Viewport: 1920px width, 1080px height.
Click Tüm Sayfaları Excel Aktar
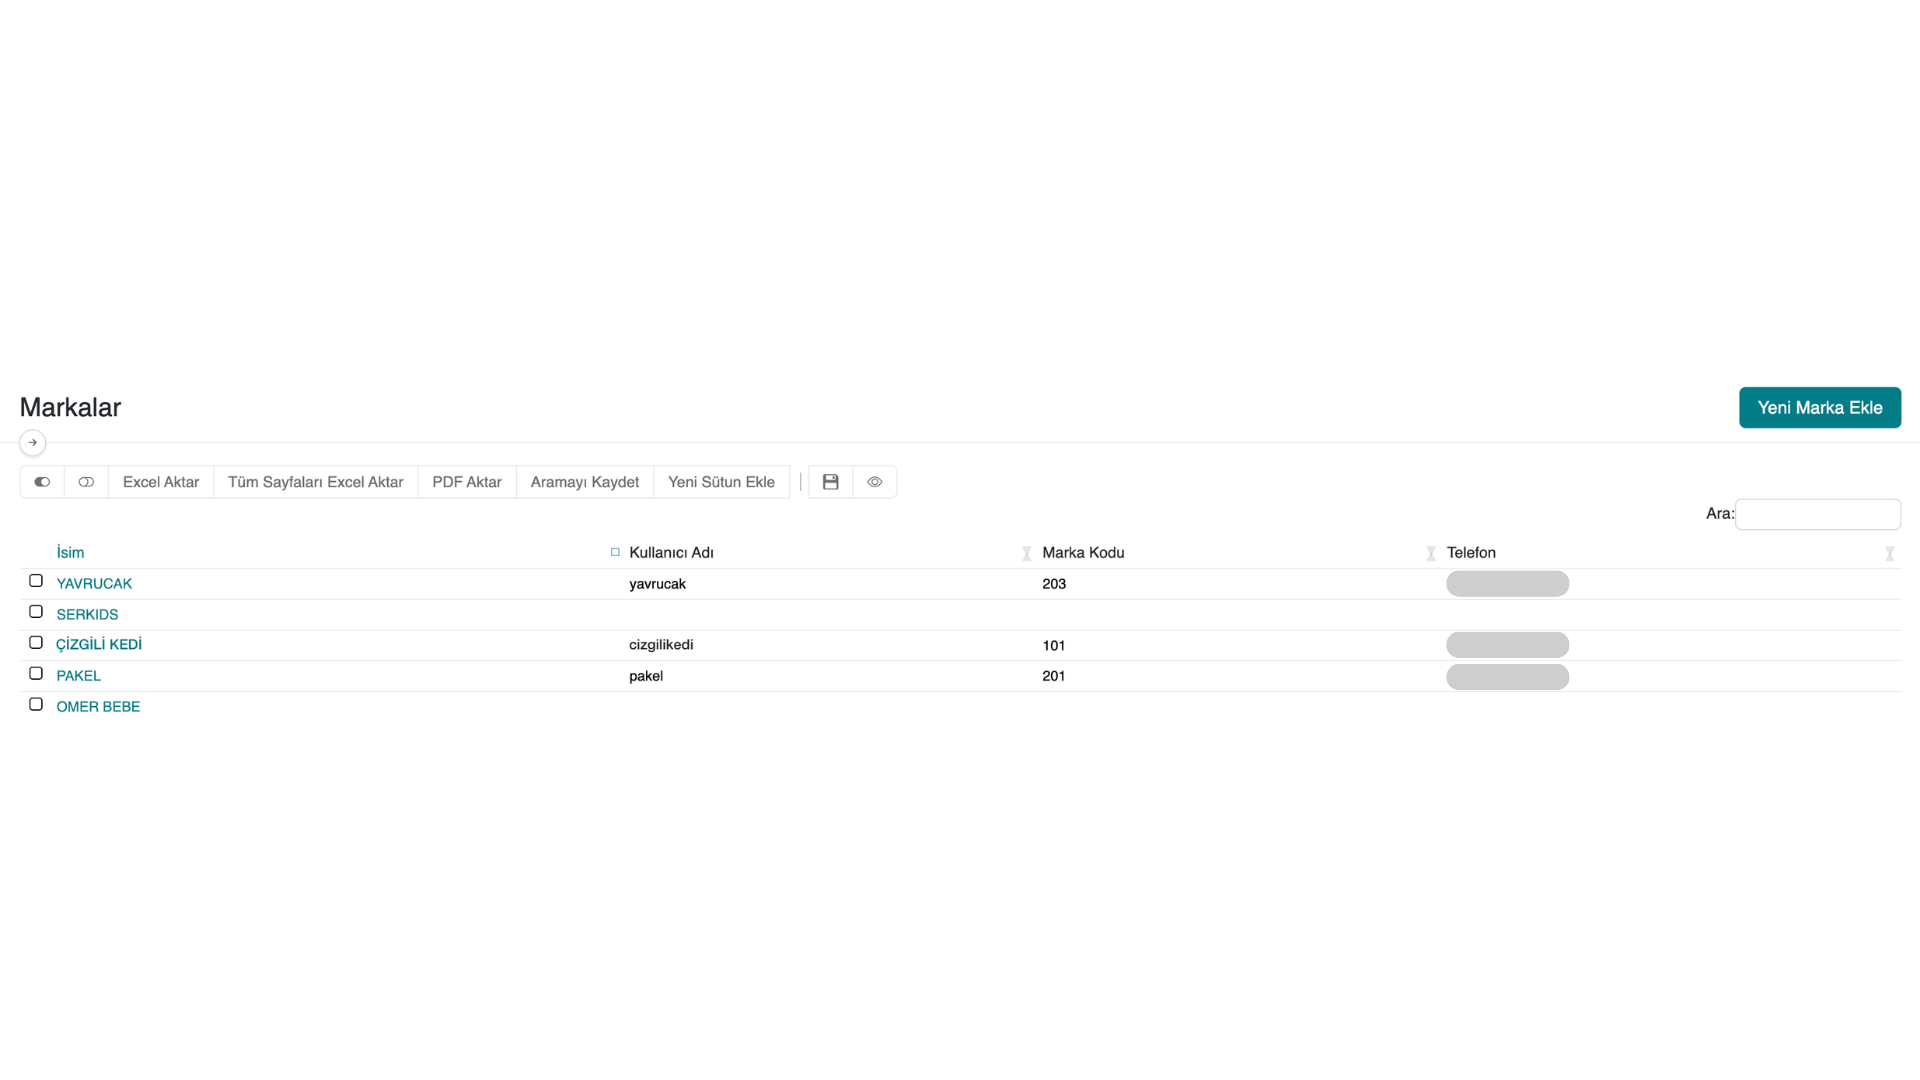pos(315,482)
